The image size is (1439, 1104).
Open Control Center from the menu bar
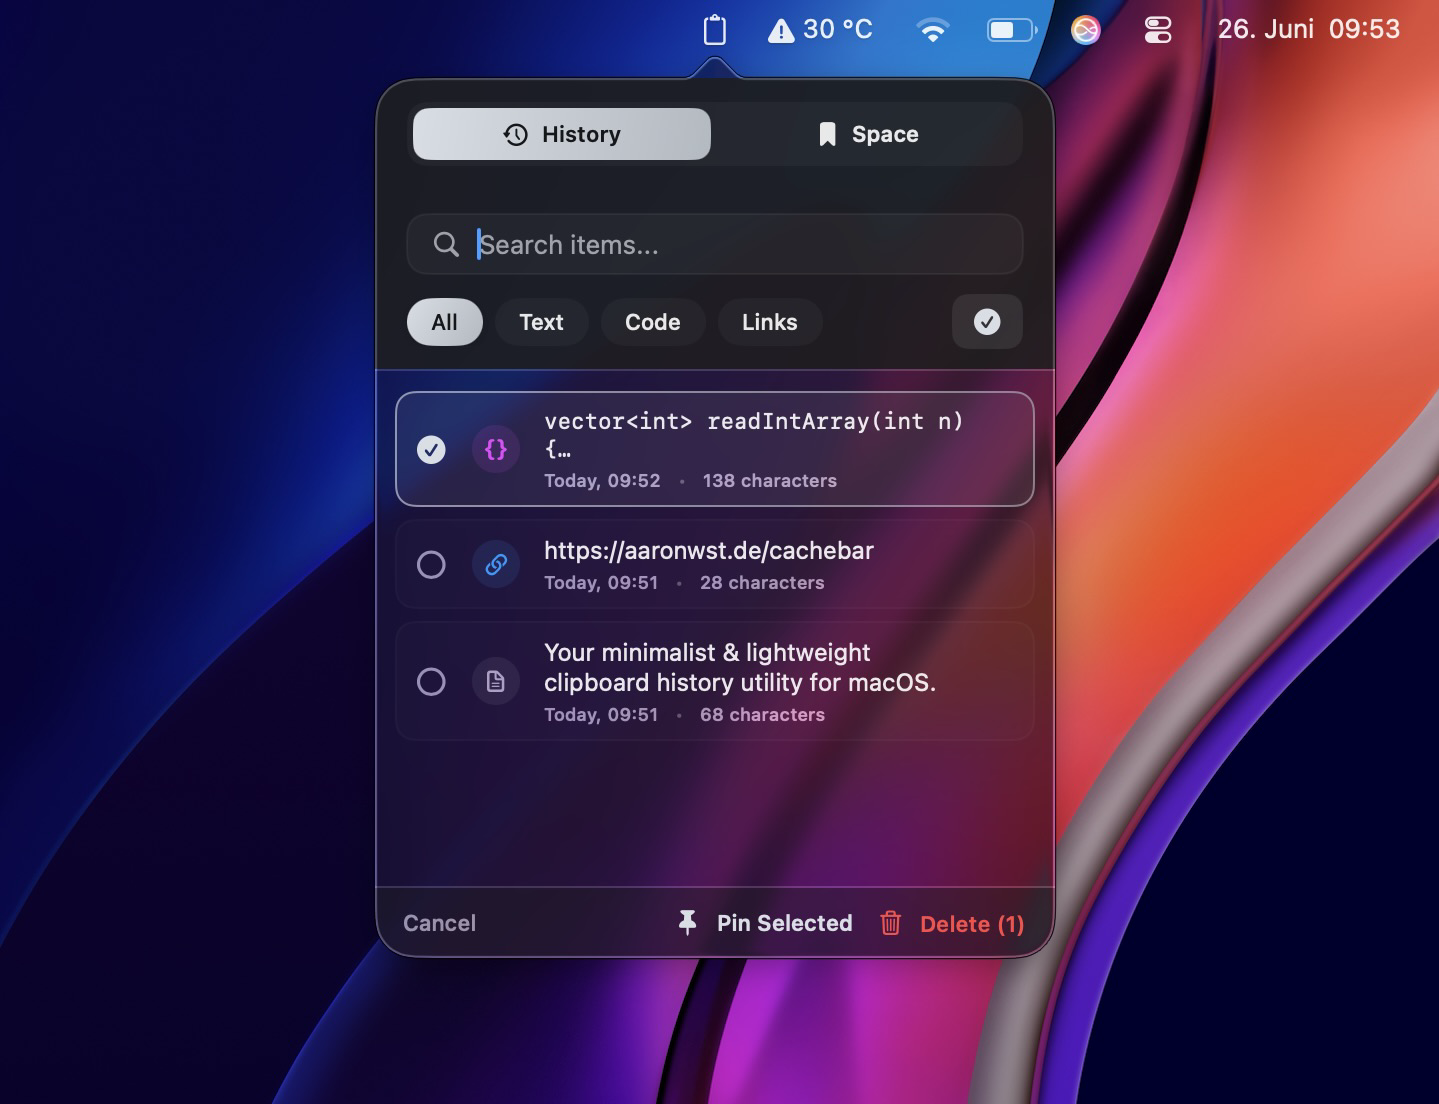[1157, 30]
